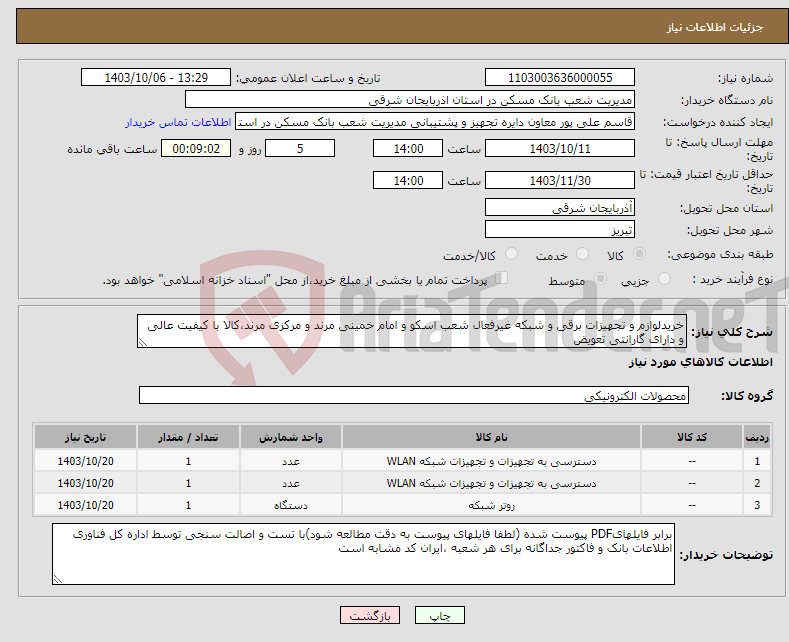Image resolution: width=789 pixels, height=642 pixels.
Task: Click buyer organization name field
Action: click(x=410, y=100)
